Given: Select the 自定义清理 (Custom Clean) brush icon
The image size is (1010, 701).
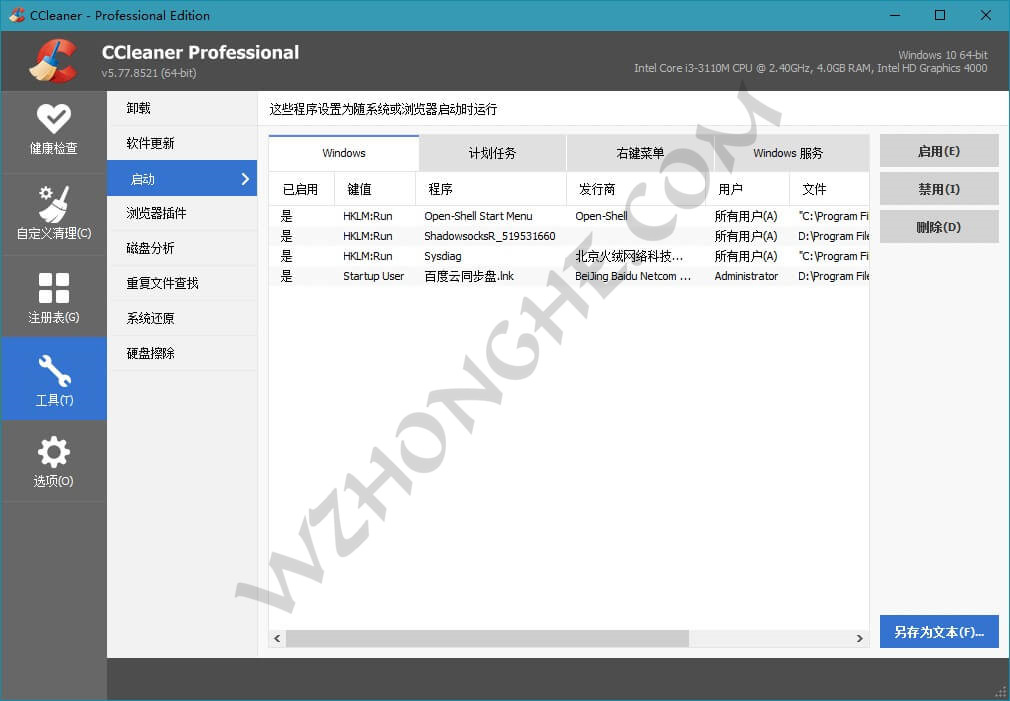Looking at the screenshot, I should (x=54, y=212).
